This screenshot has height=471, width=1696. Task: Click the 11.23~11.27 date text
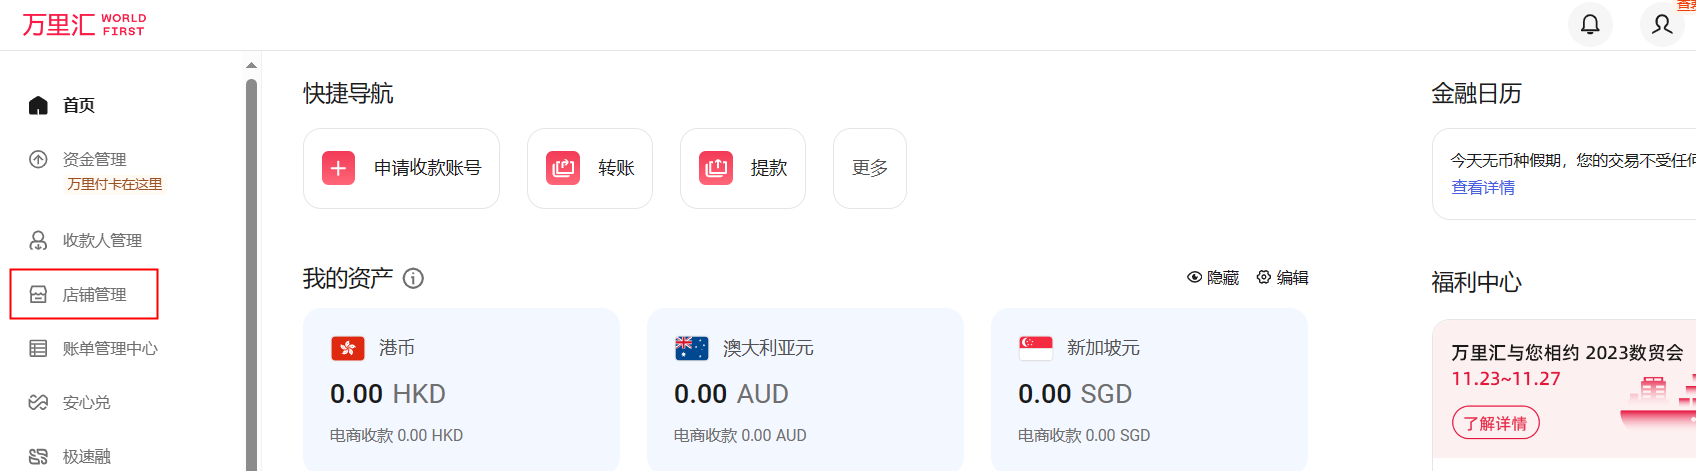point(1506,378)
